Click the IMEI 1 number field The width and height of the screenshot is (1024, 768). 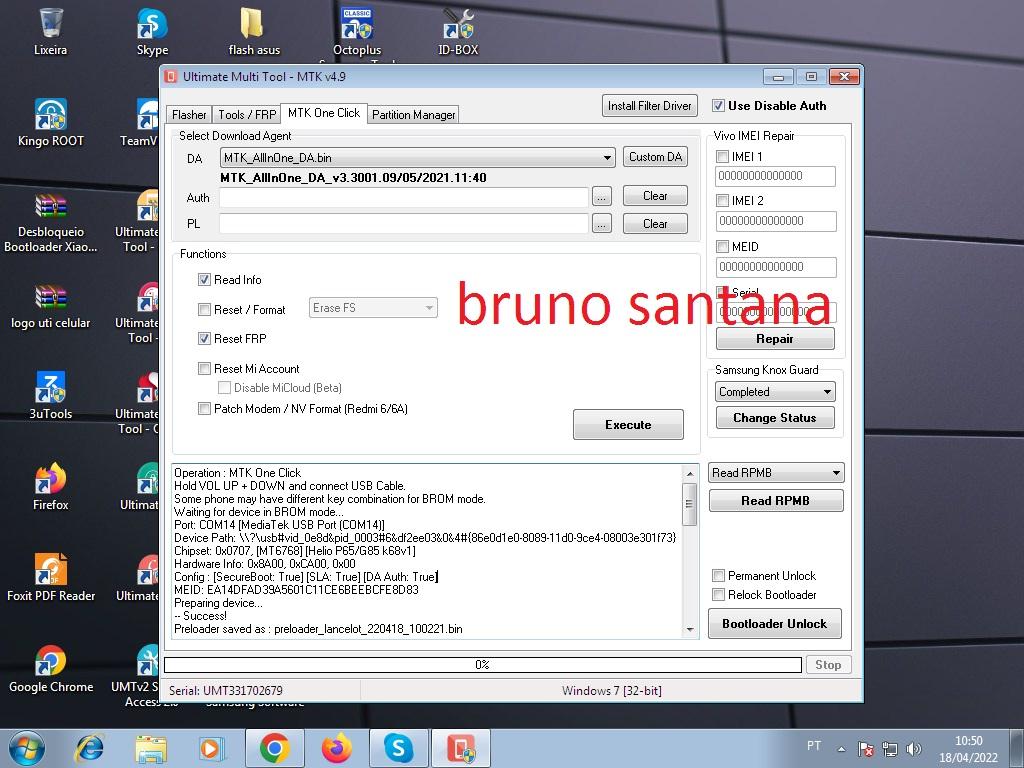click(x=776, y=176)
